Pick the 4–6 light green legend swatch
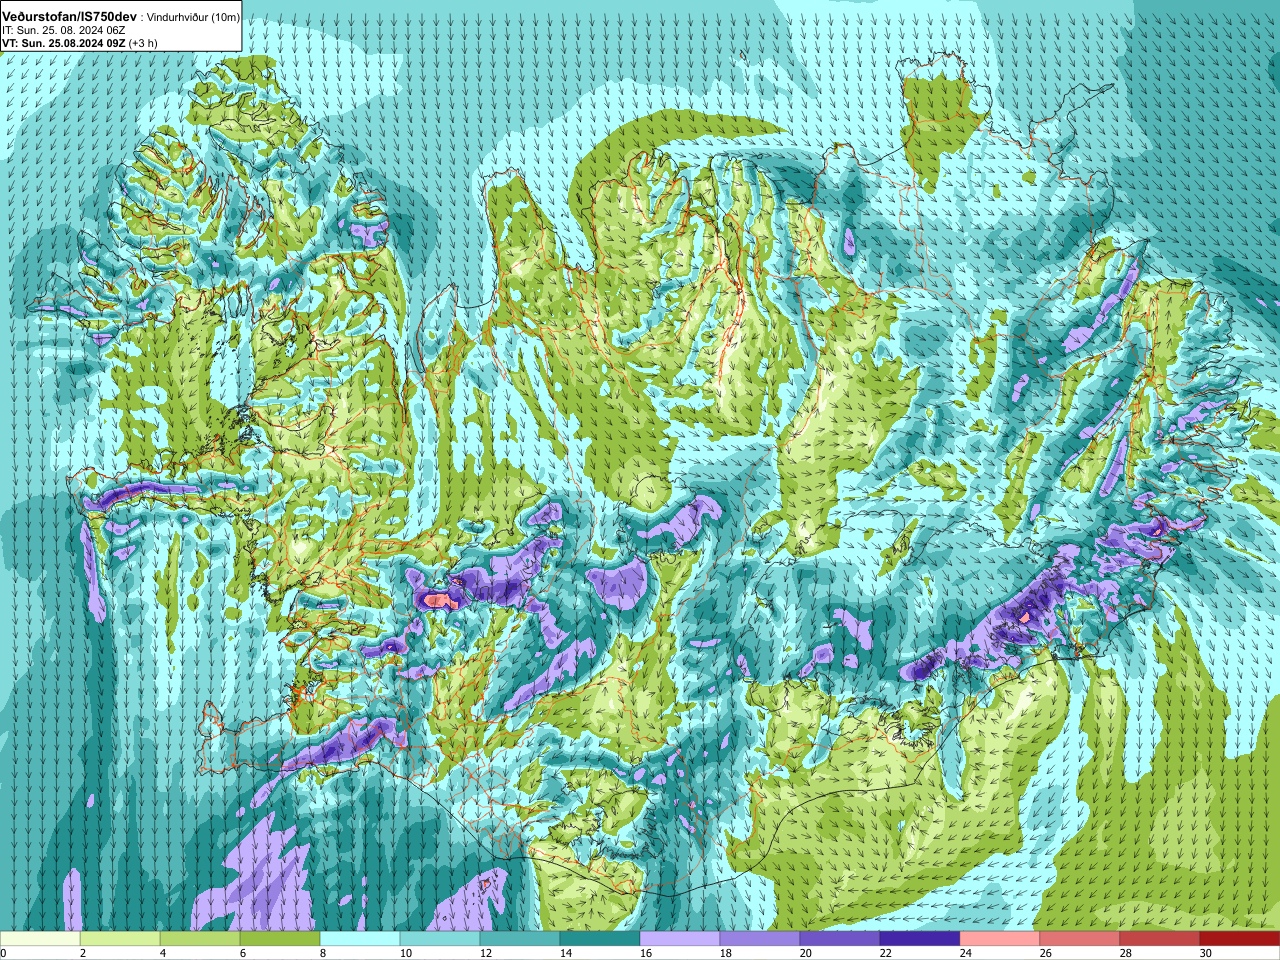The image size is (1280, 960). click(x=200, y=939)
